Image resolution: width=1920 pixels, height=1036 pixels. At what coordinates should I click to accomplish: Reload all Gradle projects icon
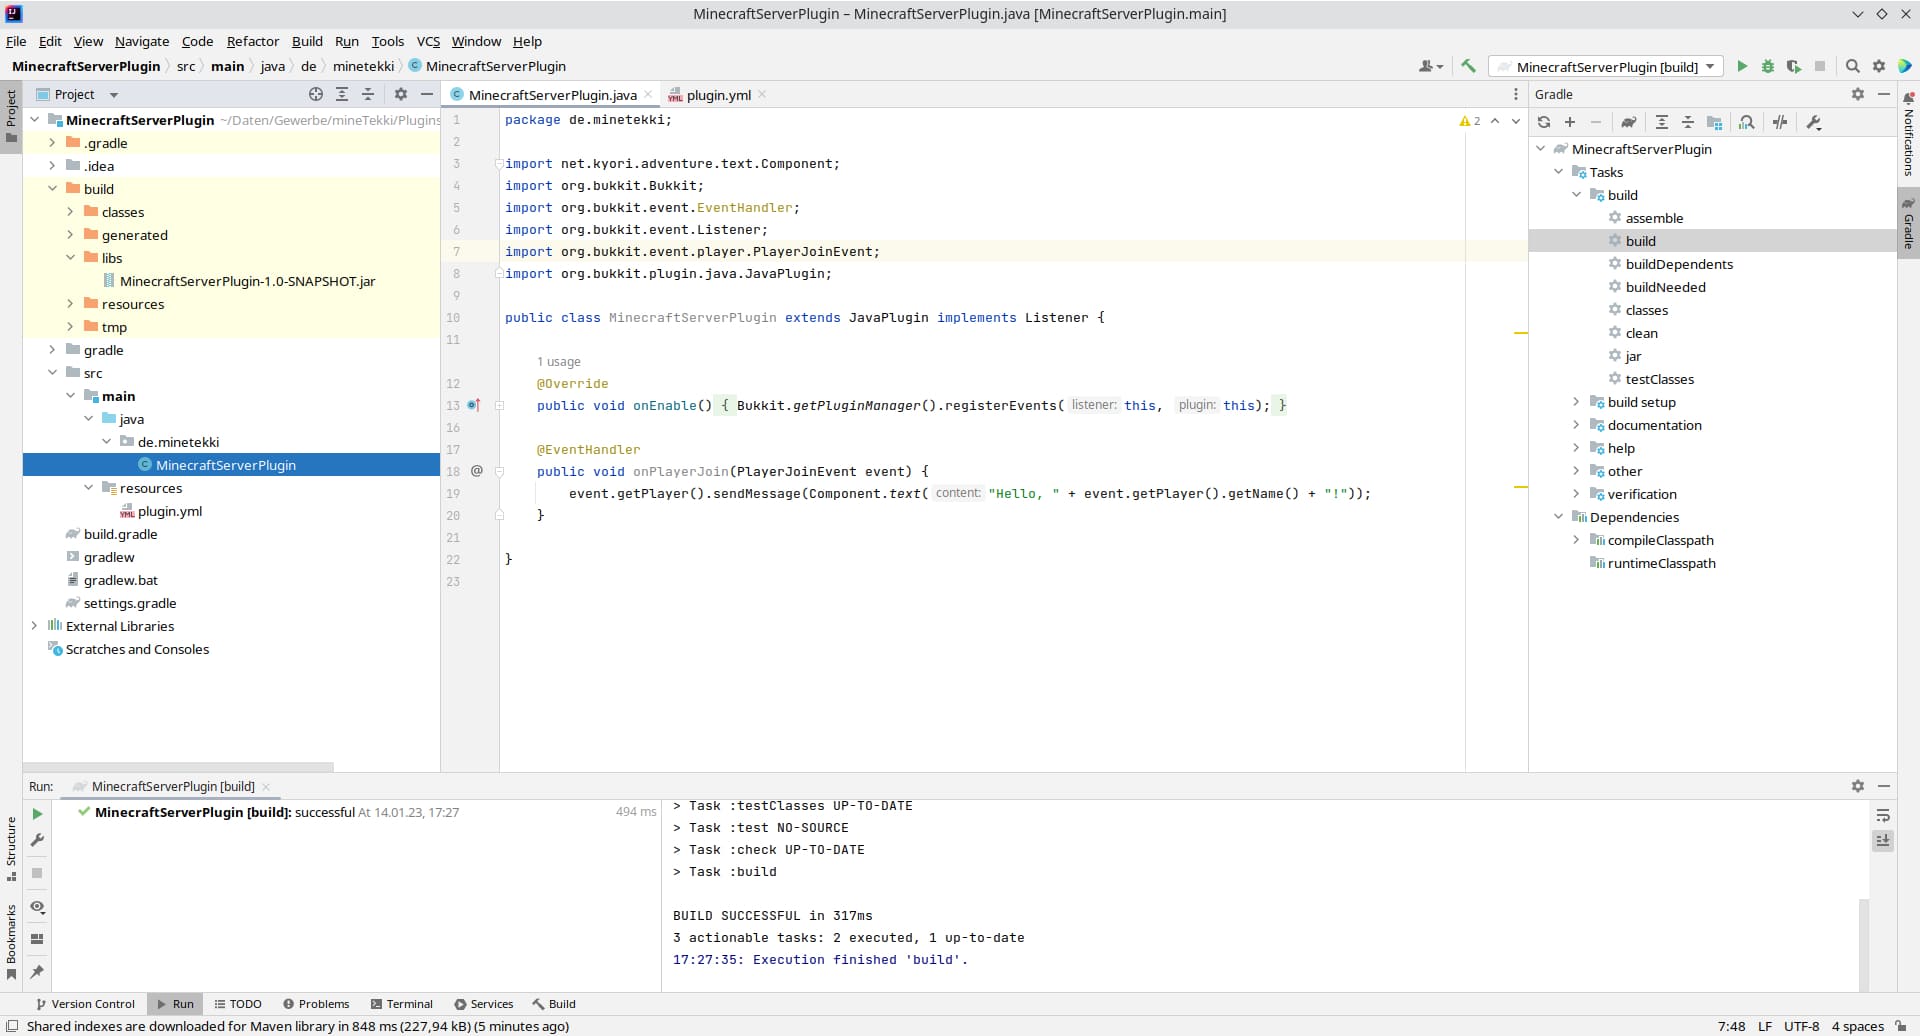(1544, 122)
